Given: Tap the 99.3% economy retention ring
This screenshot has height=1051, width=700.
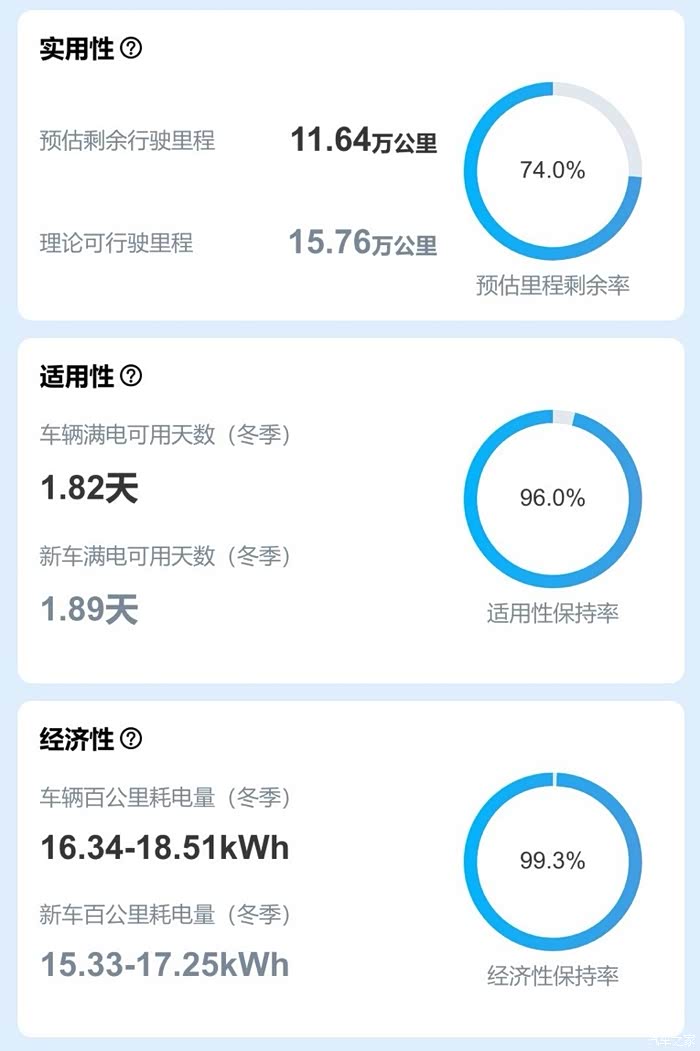Looking at the screenshot, I should (552, 861).
